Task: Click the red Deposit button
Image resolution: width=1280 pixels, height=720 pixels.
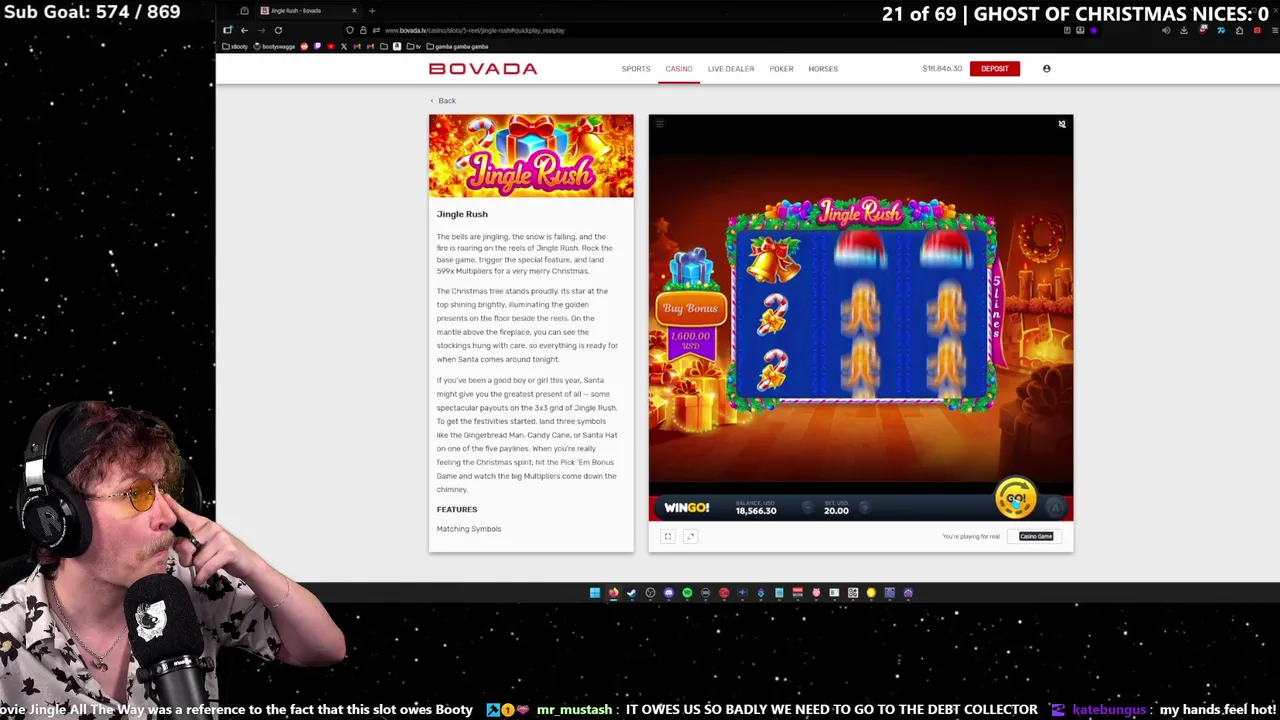Action: click(995, 69)
